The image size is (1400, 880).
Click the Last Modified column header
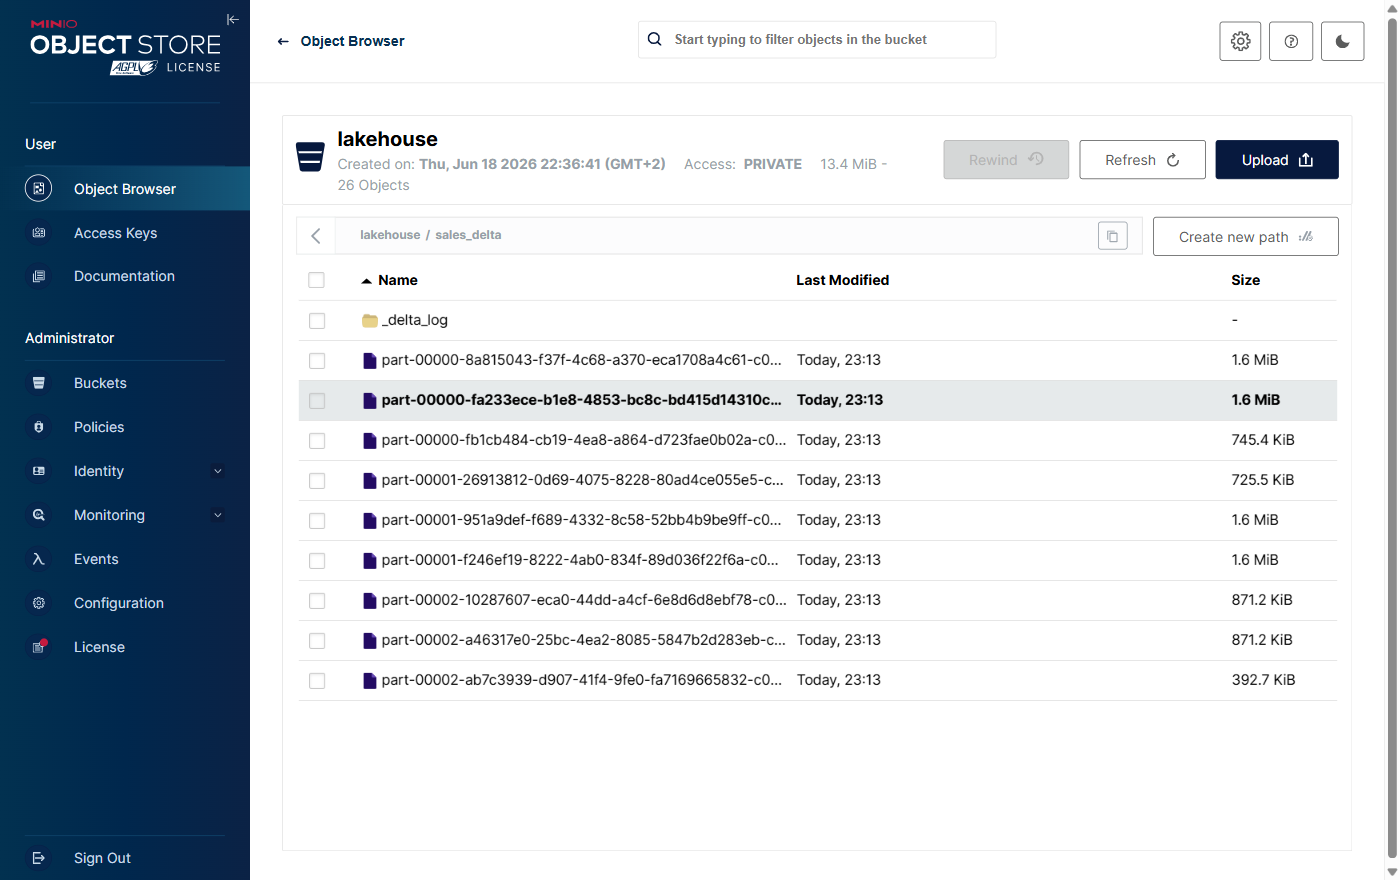coord(842,280)
